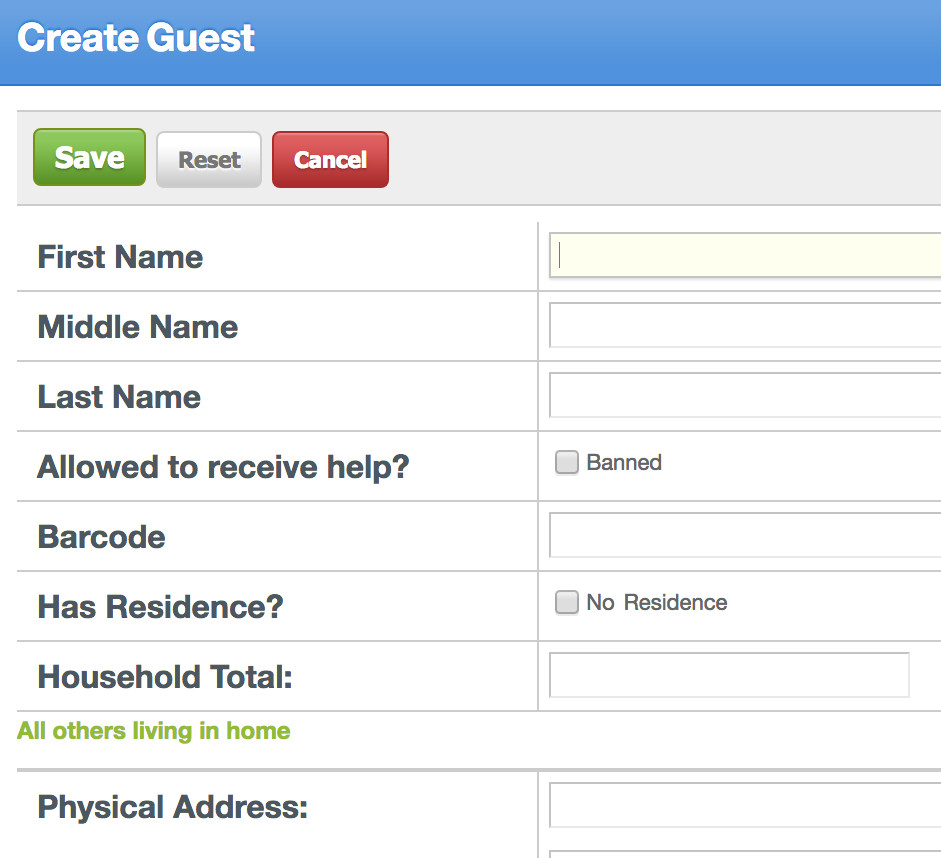941x858 pixels.
Task: Click the Physical Address: label
Action: point(172,807)
